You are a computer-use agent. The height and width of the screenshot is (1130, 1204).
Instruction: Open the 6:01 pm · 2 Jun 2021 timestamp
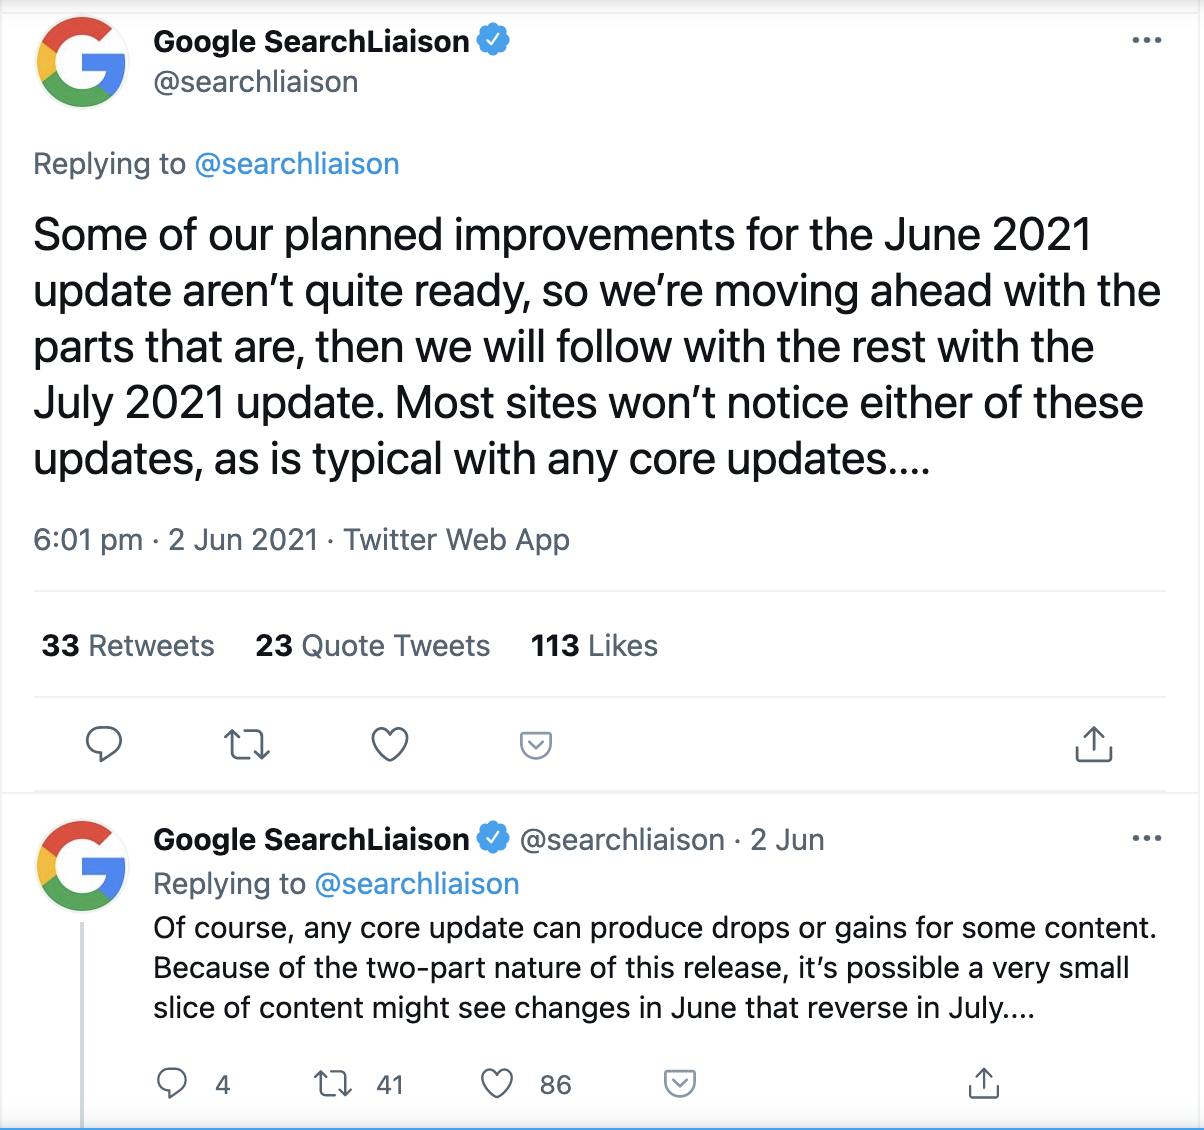[176, 540]
